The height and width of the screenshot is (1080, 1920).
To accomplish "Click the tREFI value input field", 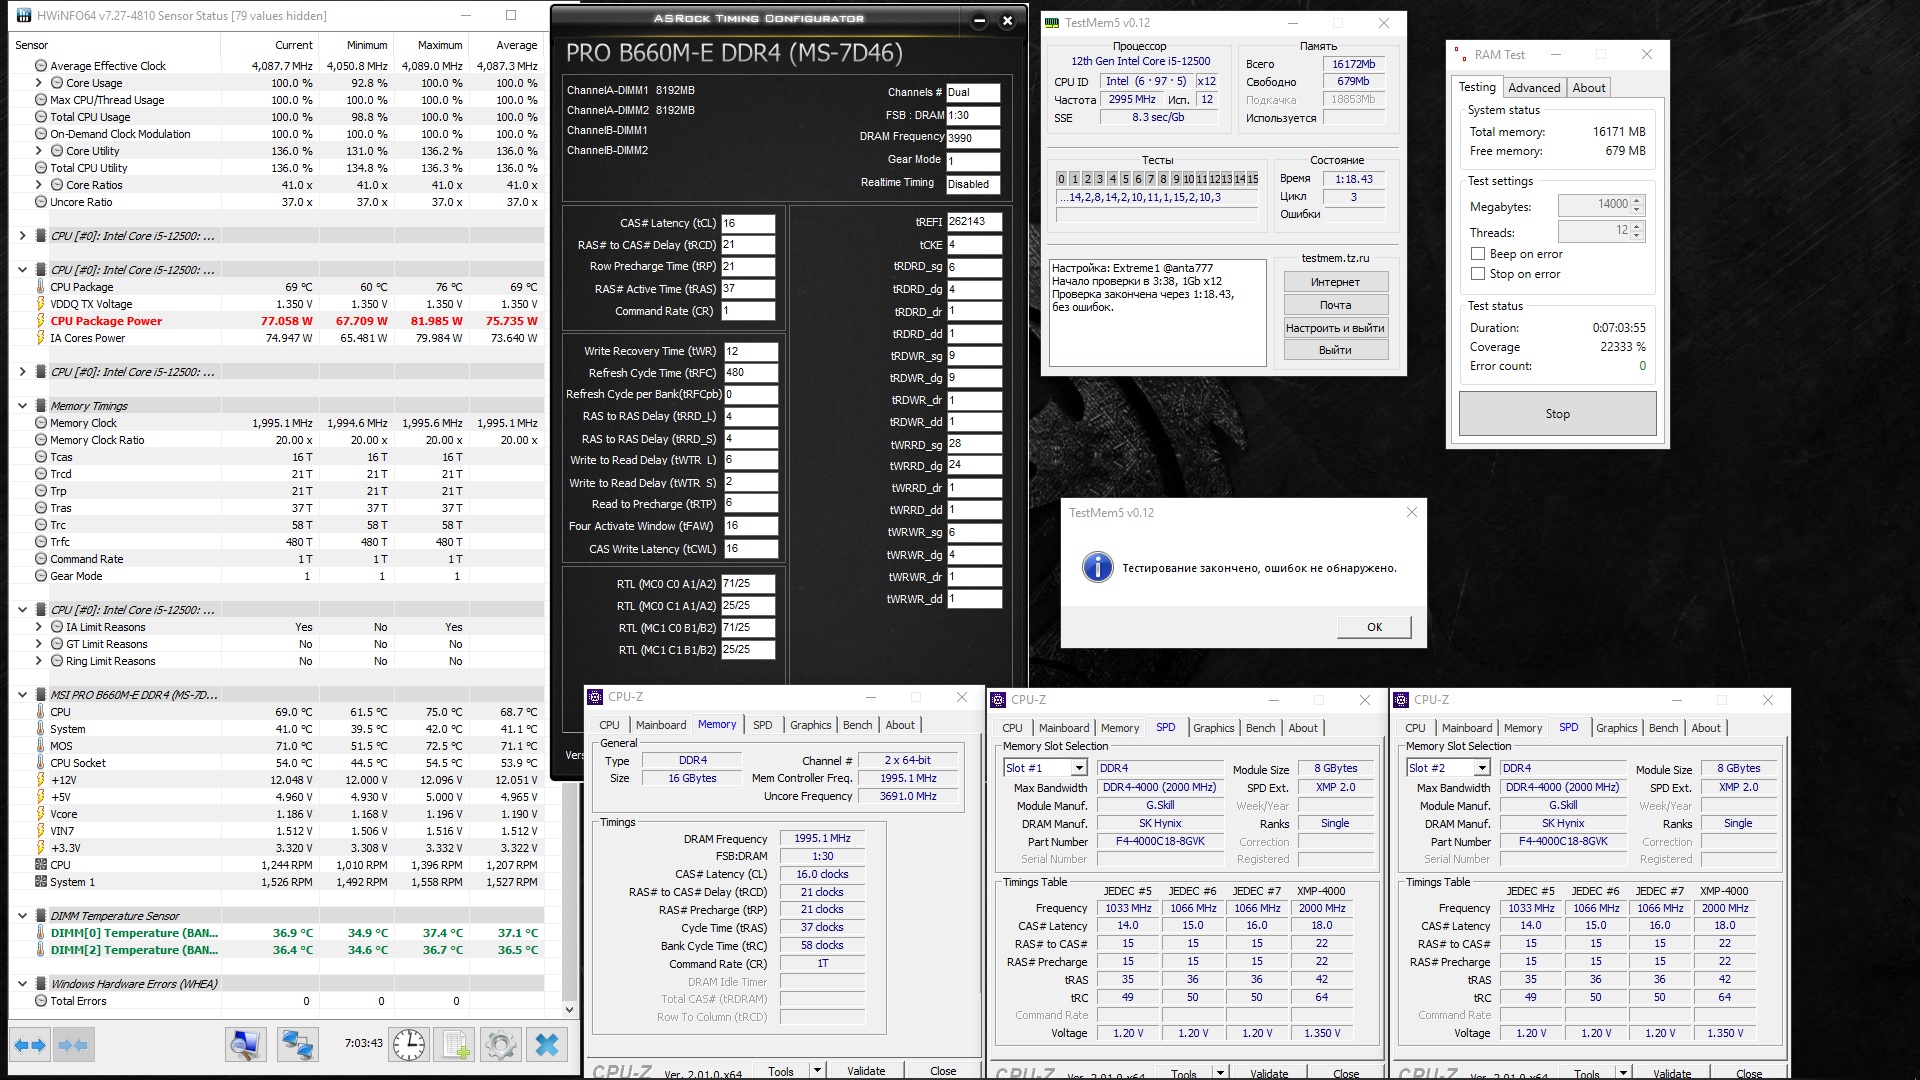I will [x=973, y=222].
